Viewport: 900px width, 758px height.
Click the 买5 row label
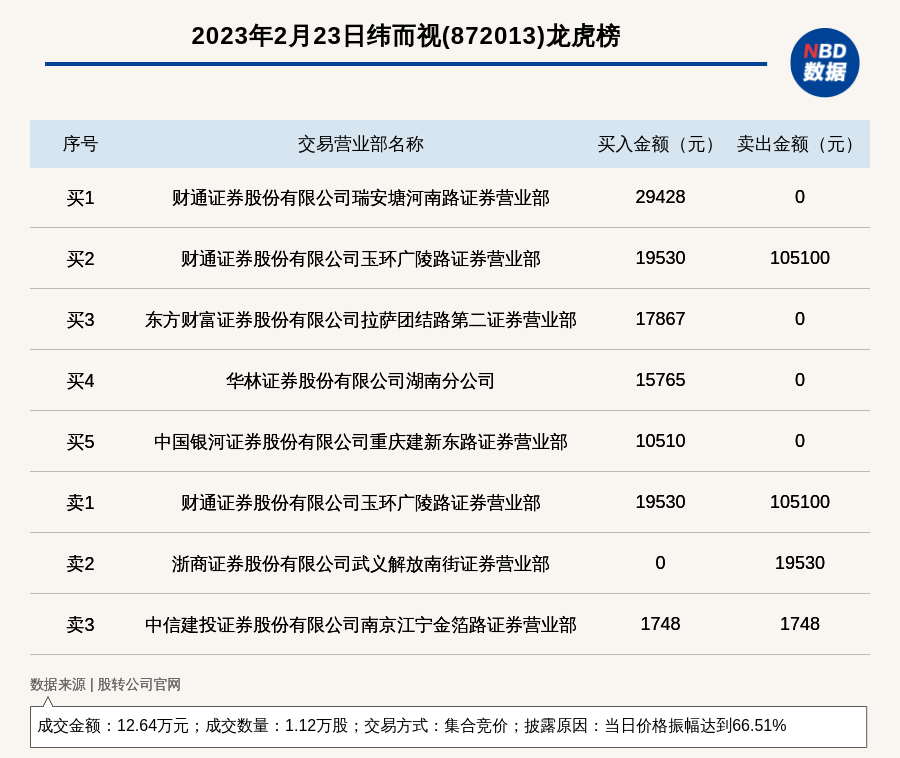[80, 442]
